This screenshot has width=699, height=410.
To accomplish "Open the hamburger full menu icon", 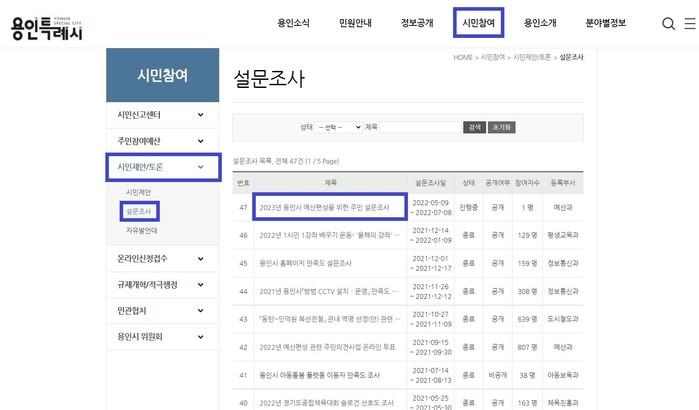I will tap(690, 23).
